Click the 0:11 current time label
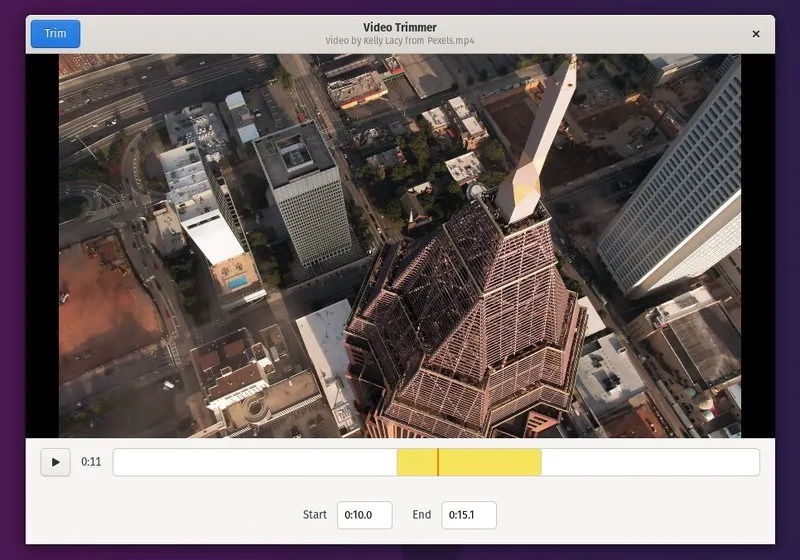This screenshot has height=560, width=800. click(x=91, y=462)
